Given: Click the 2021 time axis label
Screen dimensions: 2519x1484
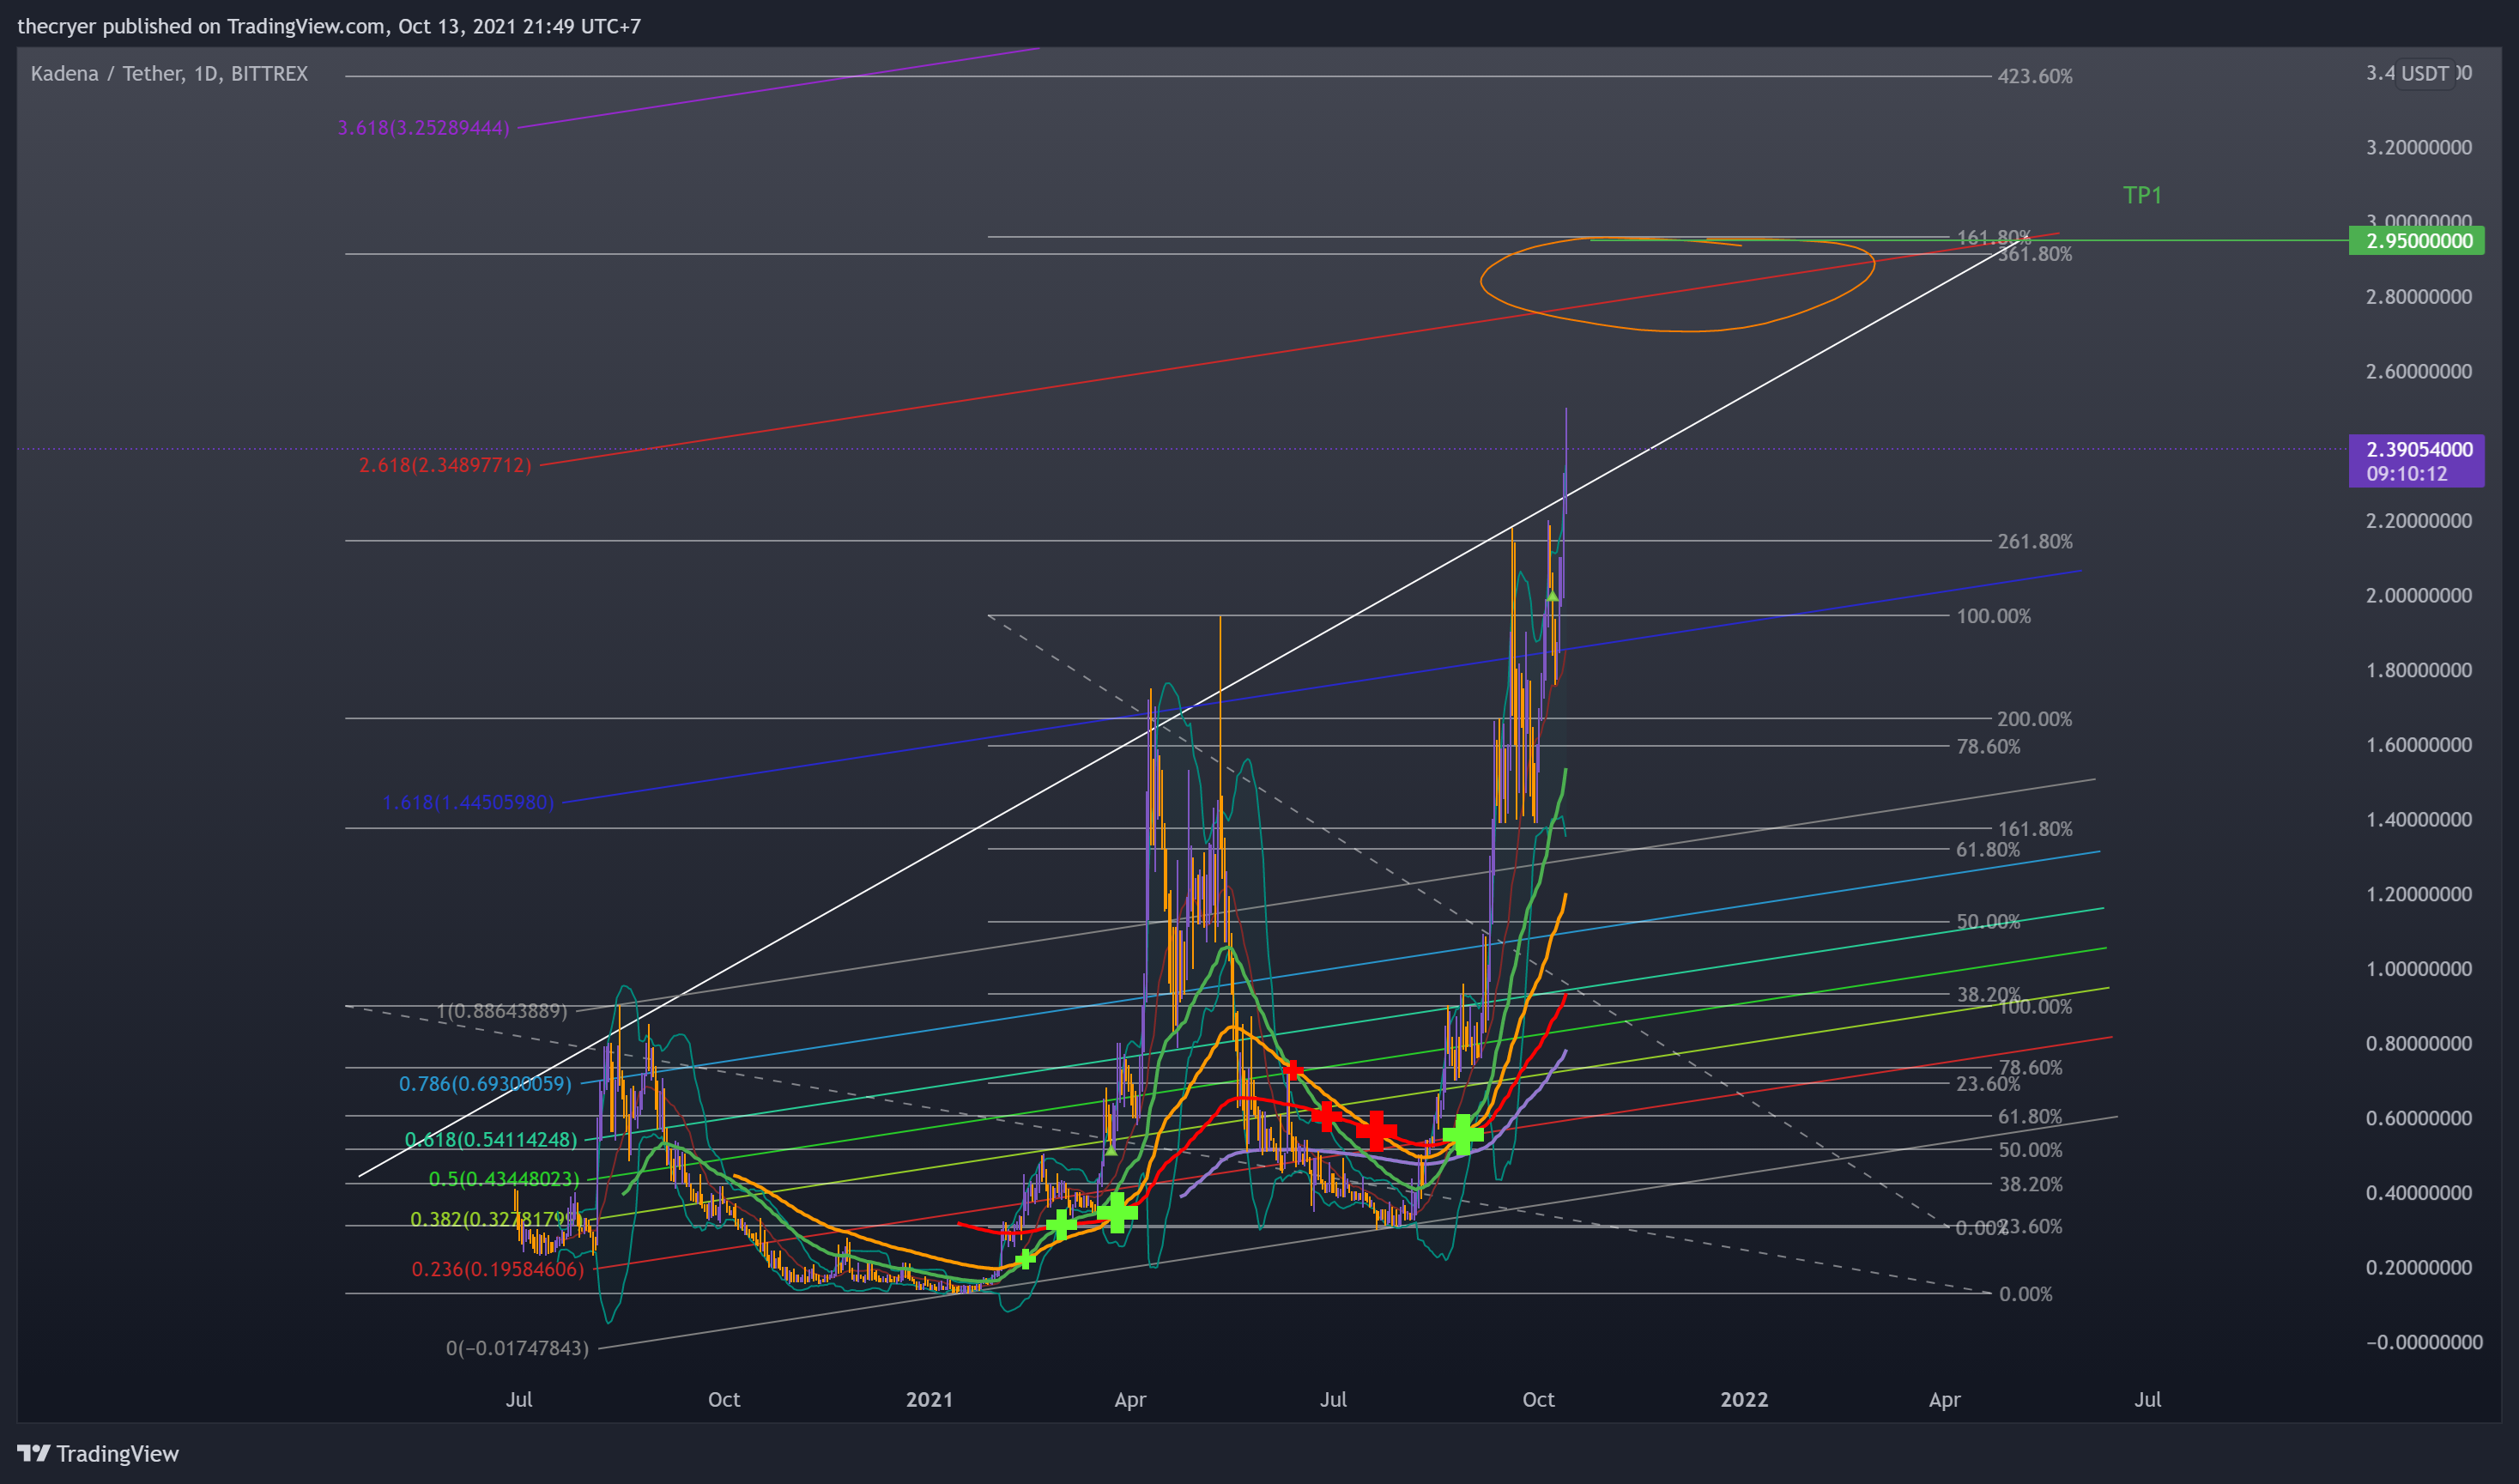Looking at the screenshot, I should (x=929, y=1399).
